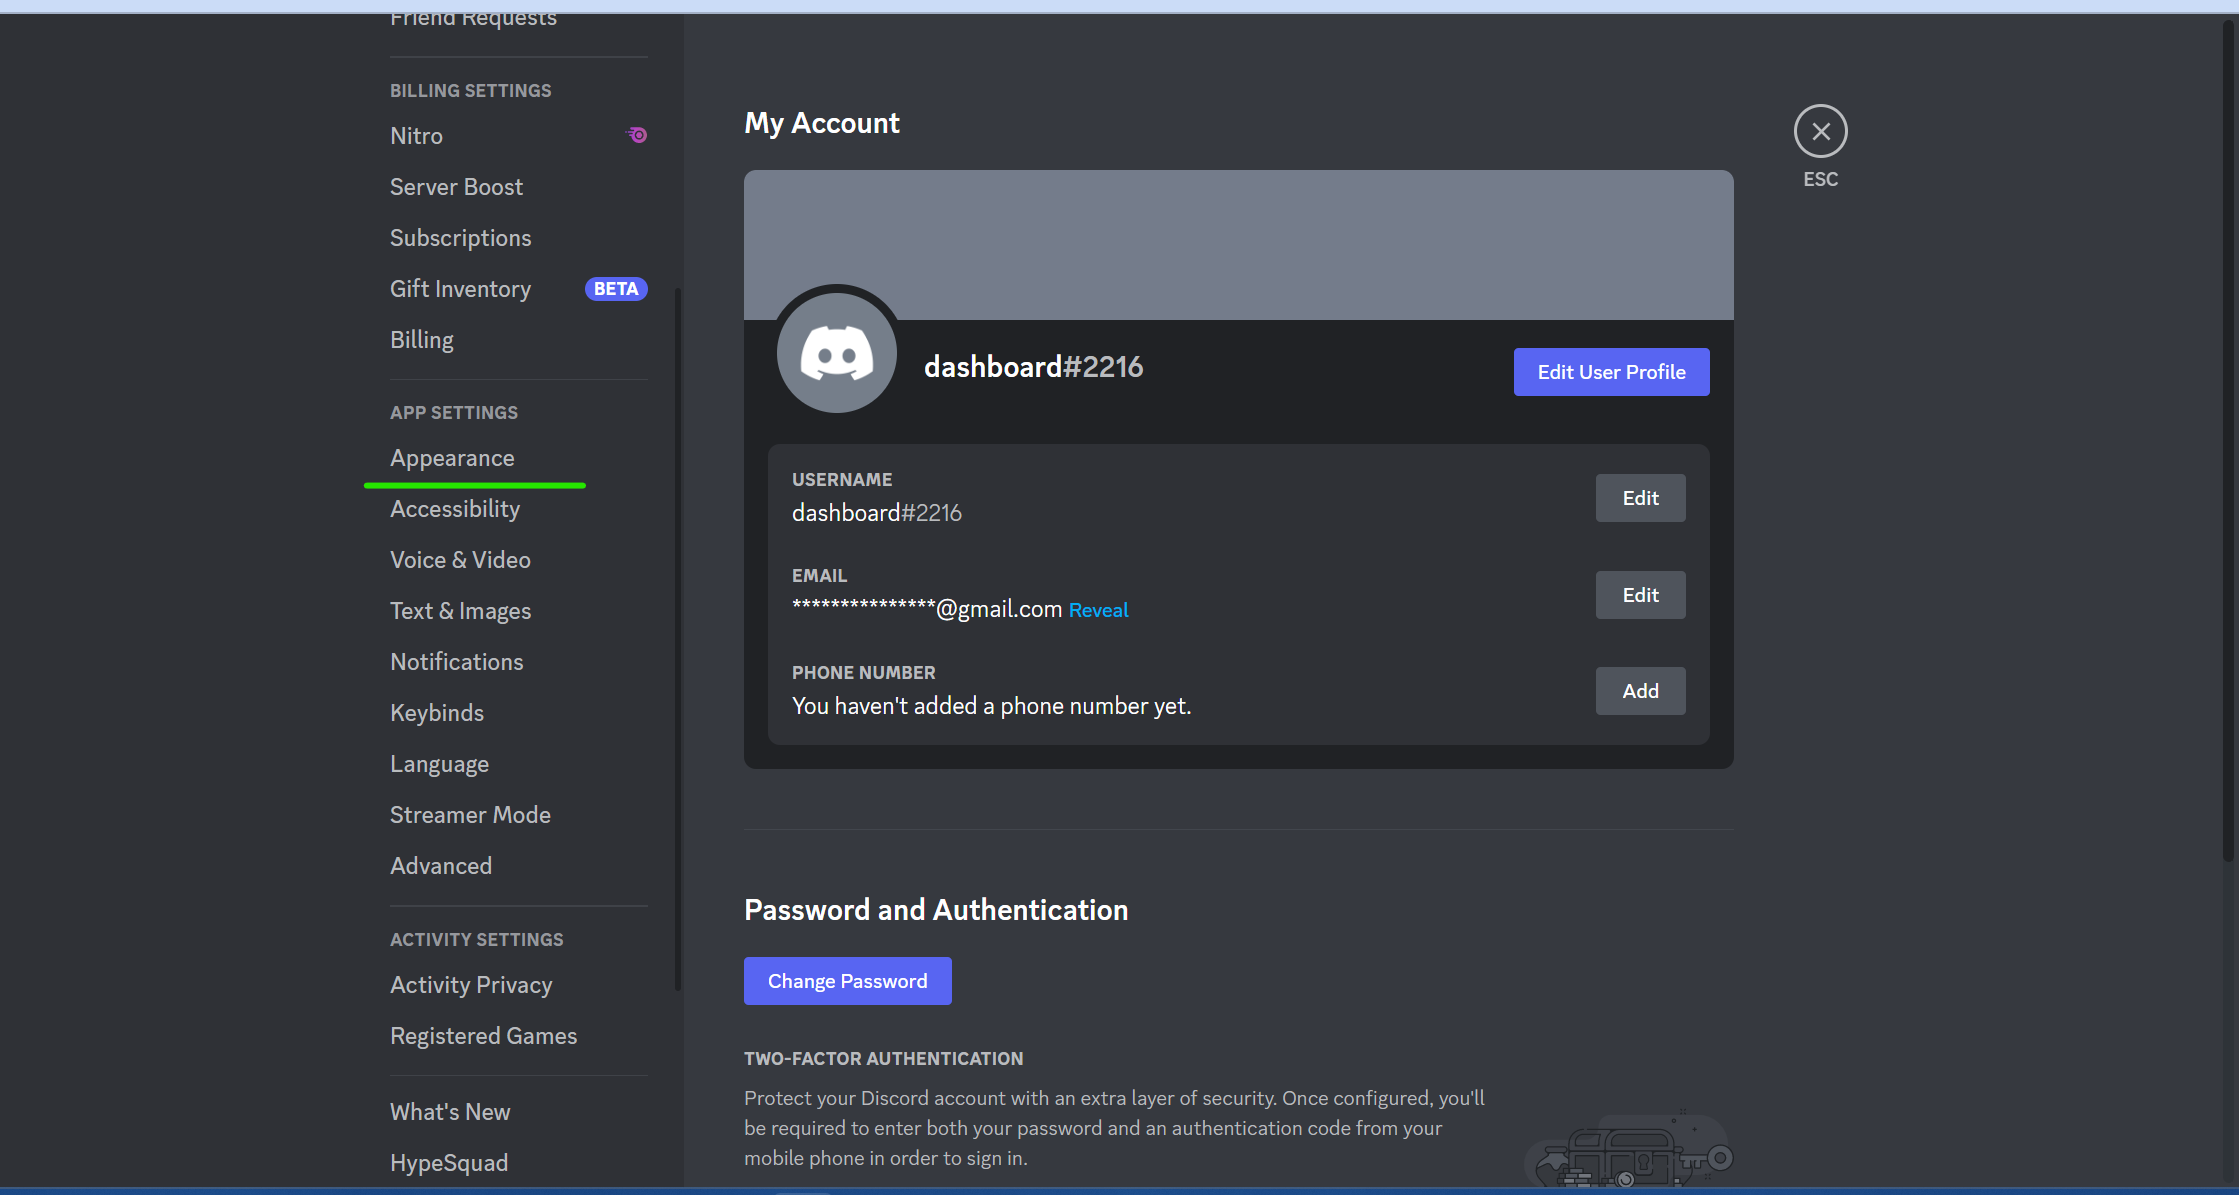Click the HypeSquad sidebar icon

point(447,1162)
